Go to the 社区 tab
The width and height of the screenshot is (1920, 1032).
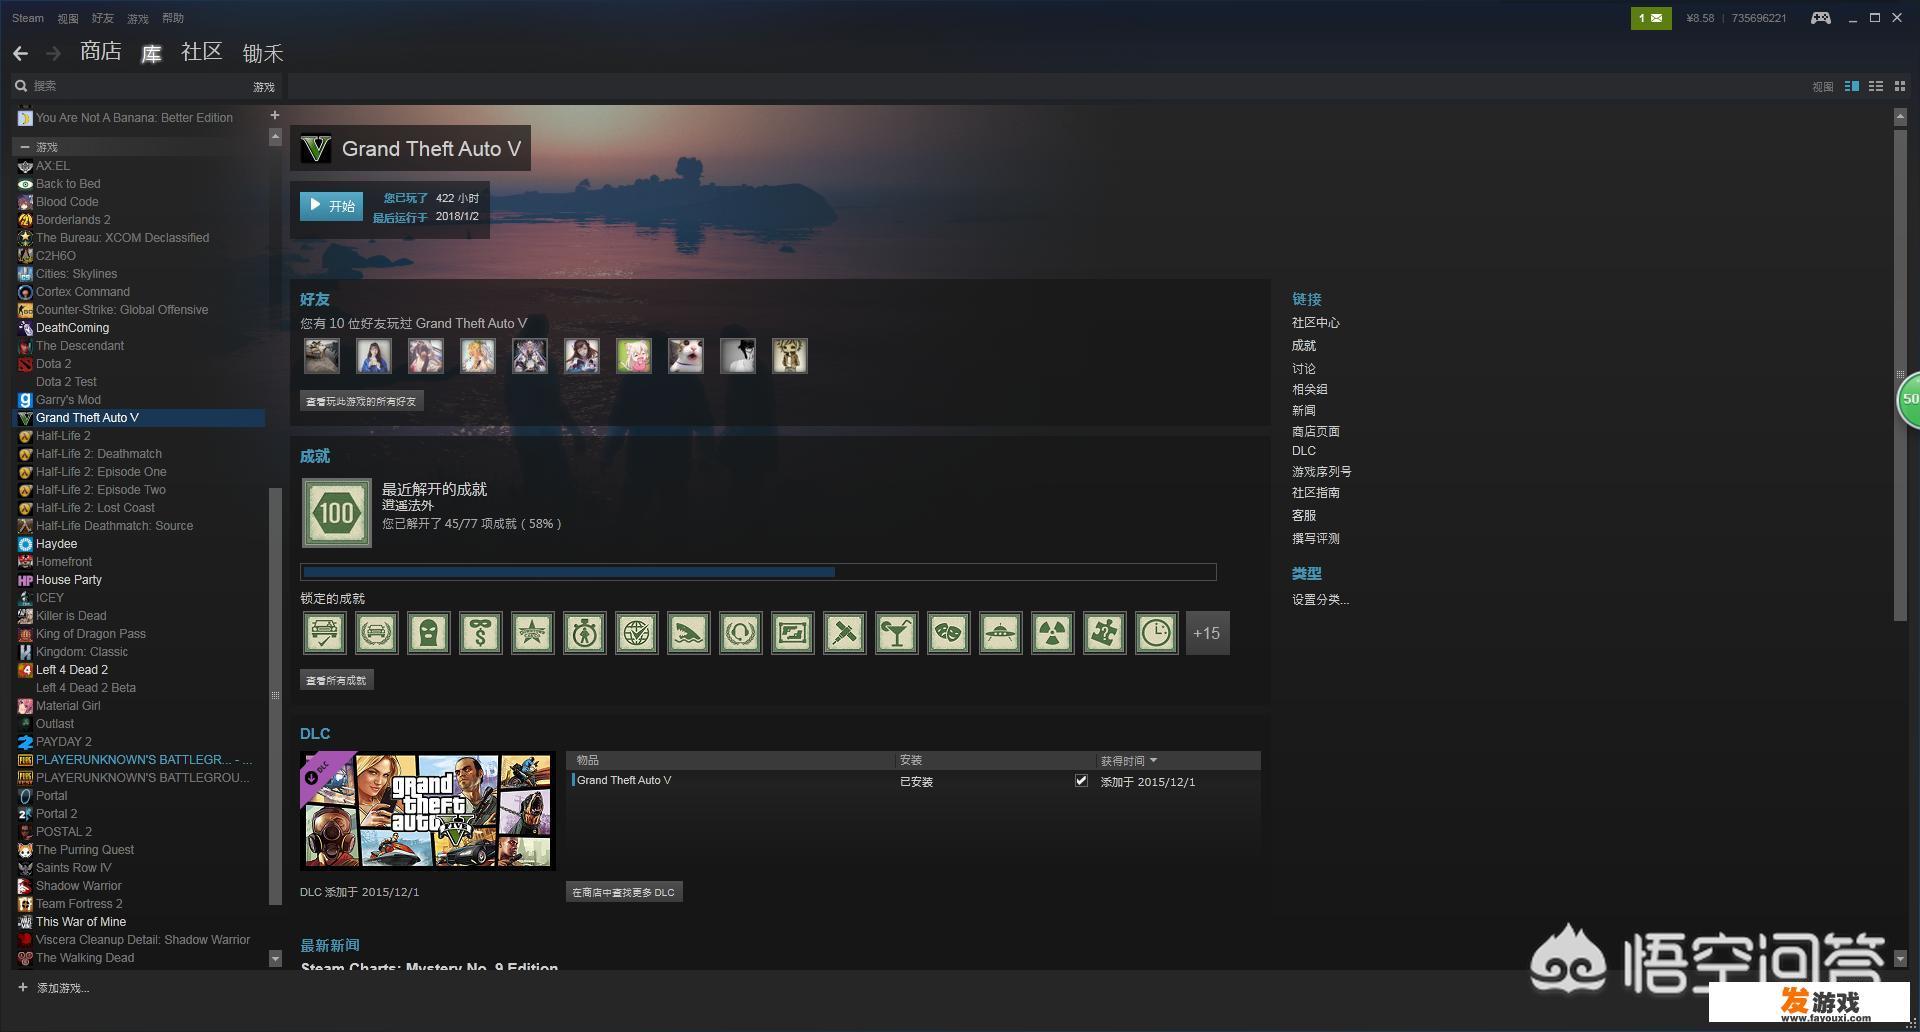(202, 51)
